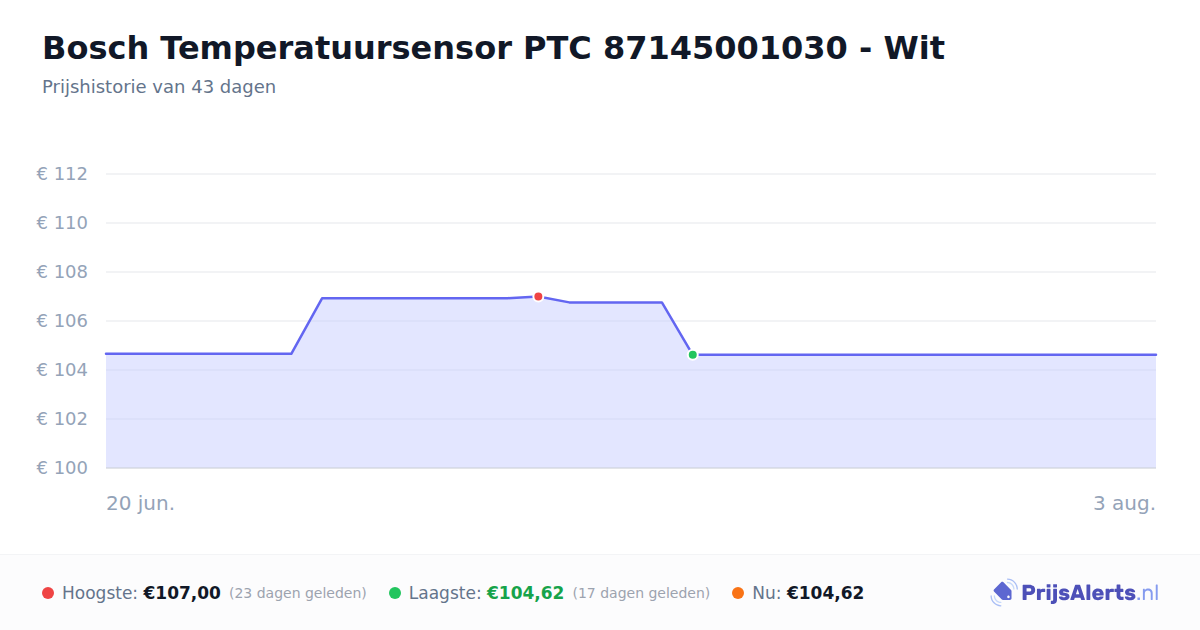Click the highest price value €107,00
This screenshot has height=630, width=1200.
[182, 593]
